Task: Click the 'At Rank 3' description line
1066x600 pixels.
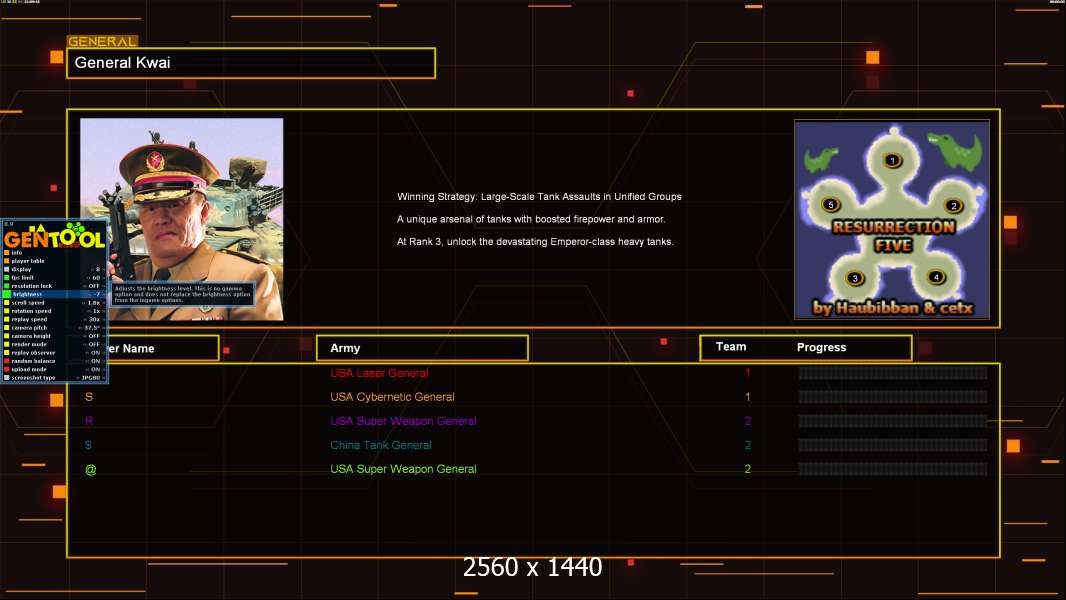Action: [x=536, y=241]
